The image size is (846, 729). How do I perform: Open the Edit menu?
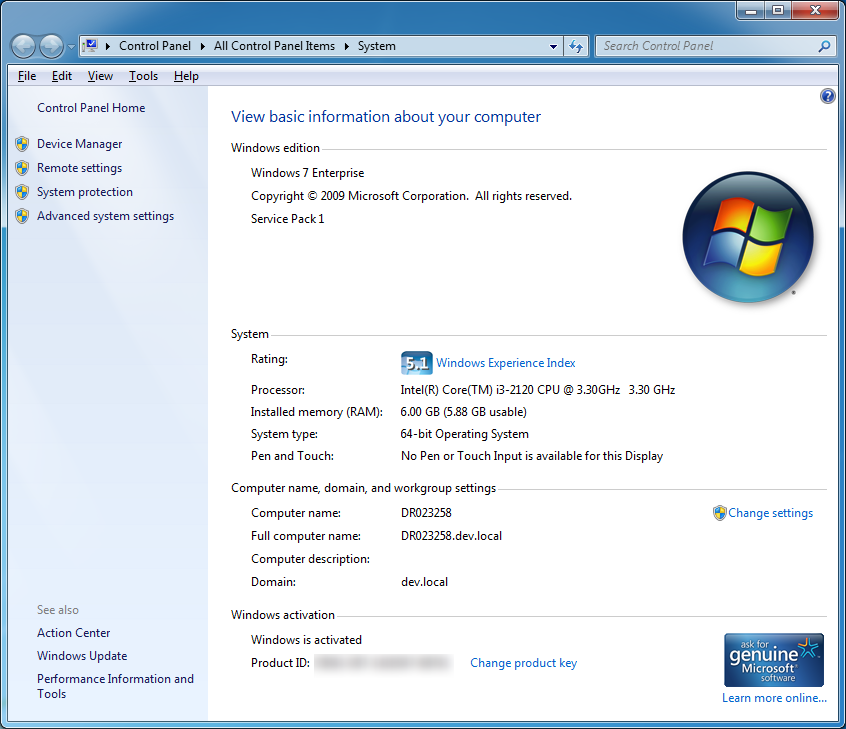pyautogui.click(x=62, y=76)
